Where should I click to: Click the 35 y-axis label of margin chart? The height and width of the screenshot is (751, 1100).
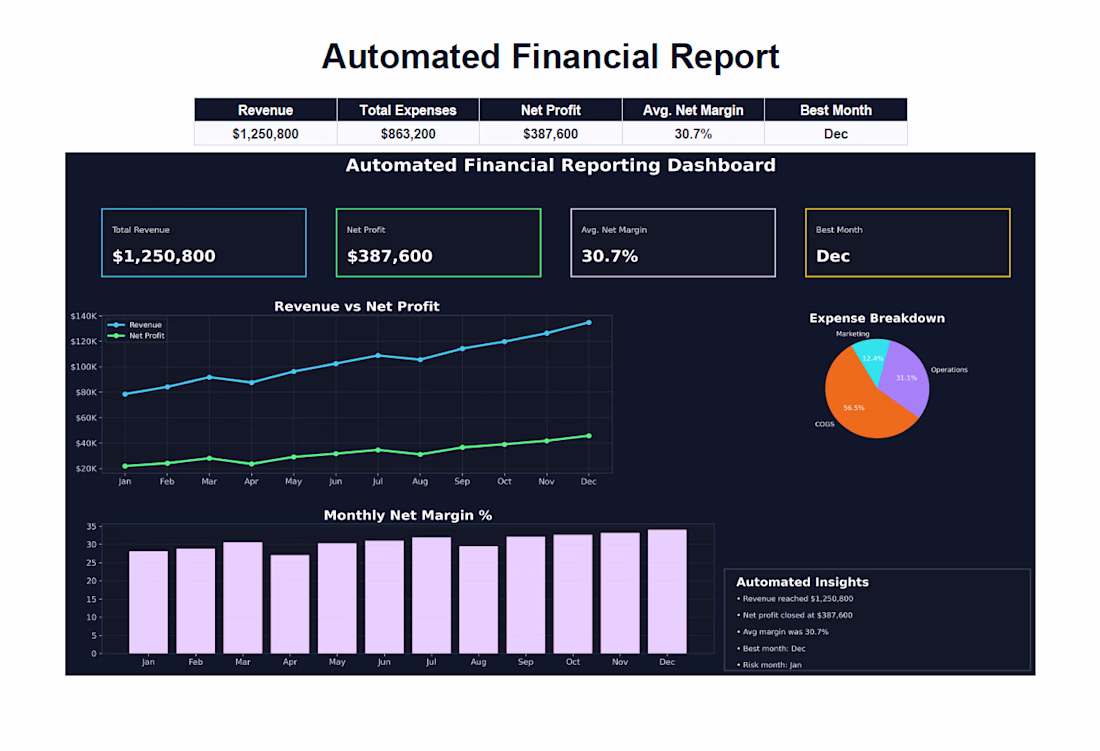pyautogui.click(x=91, y=527)
